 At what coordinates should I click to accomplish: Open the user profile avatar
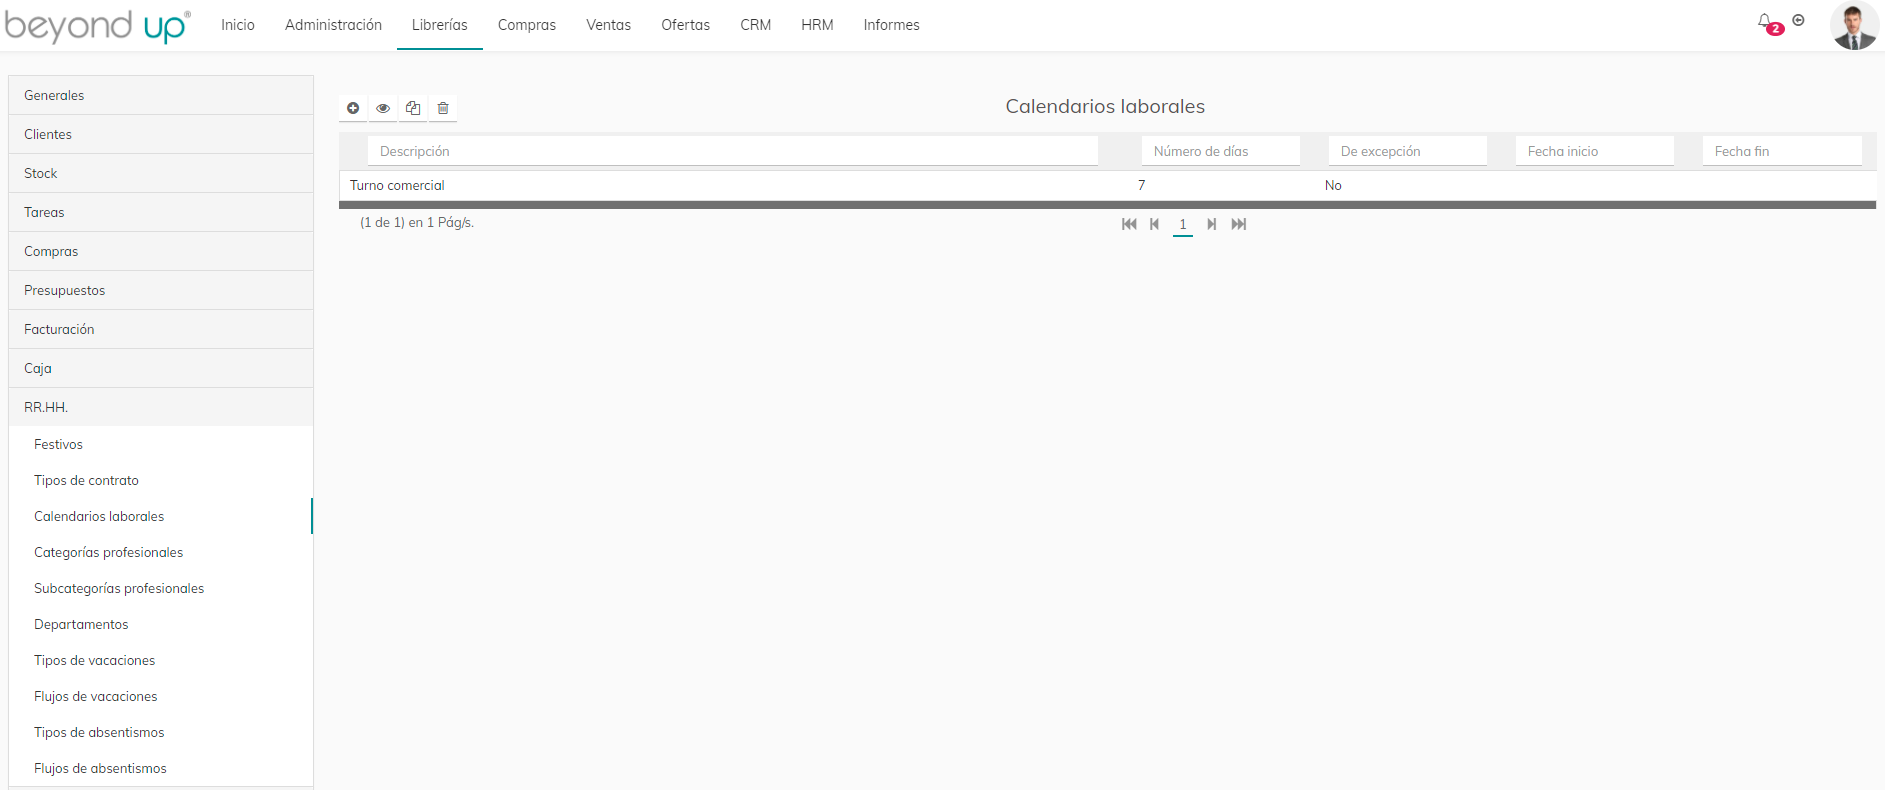point(1854,25)
